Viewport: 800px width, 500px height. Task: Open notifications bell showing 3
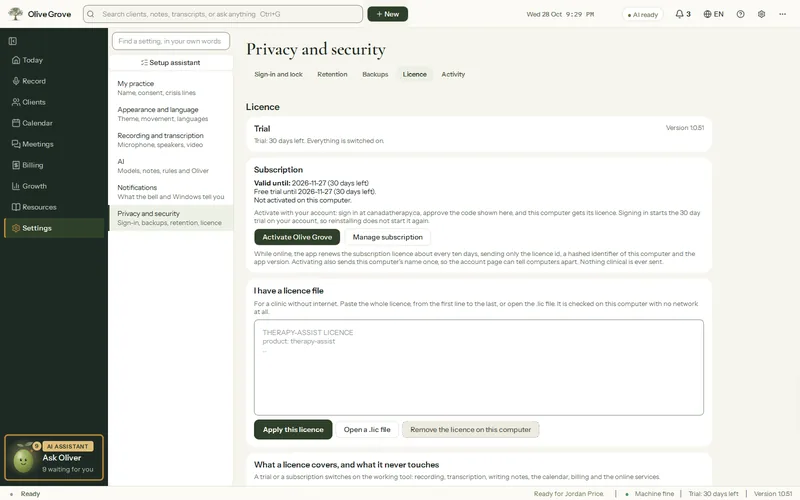click(683, 14)
